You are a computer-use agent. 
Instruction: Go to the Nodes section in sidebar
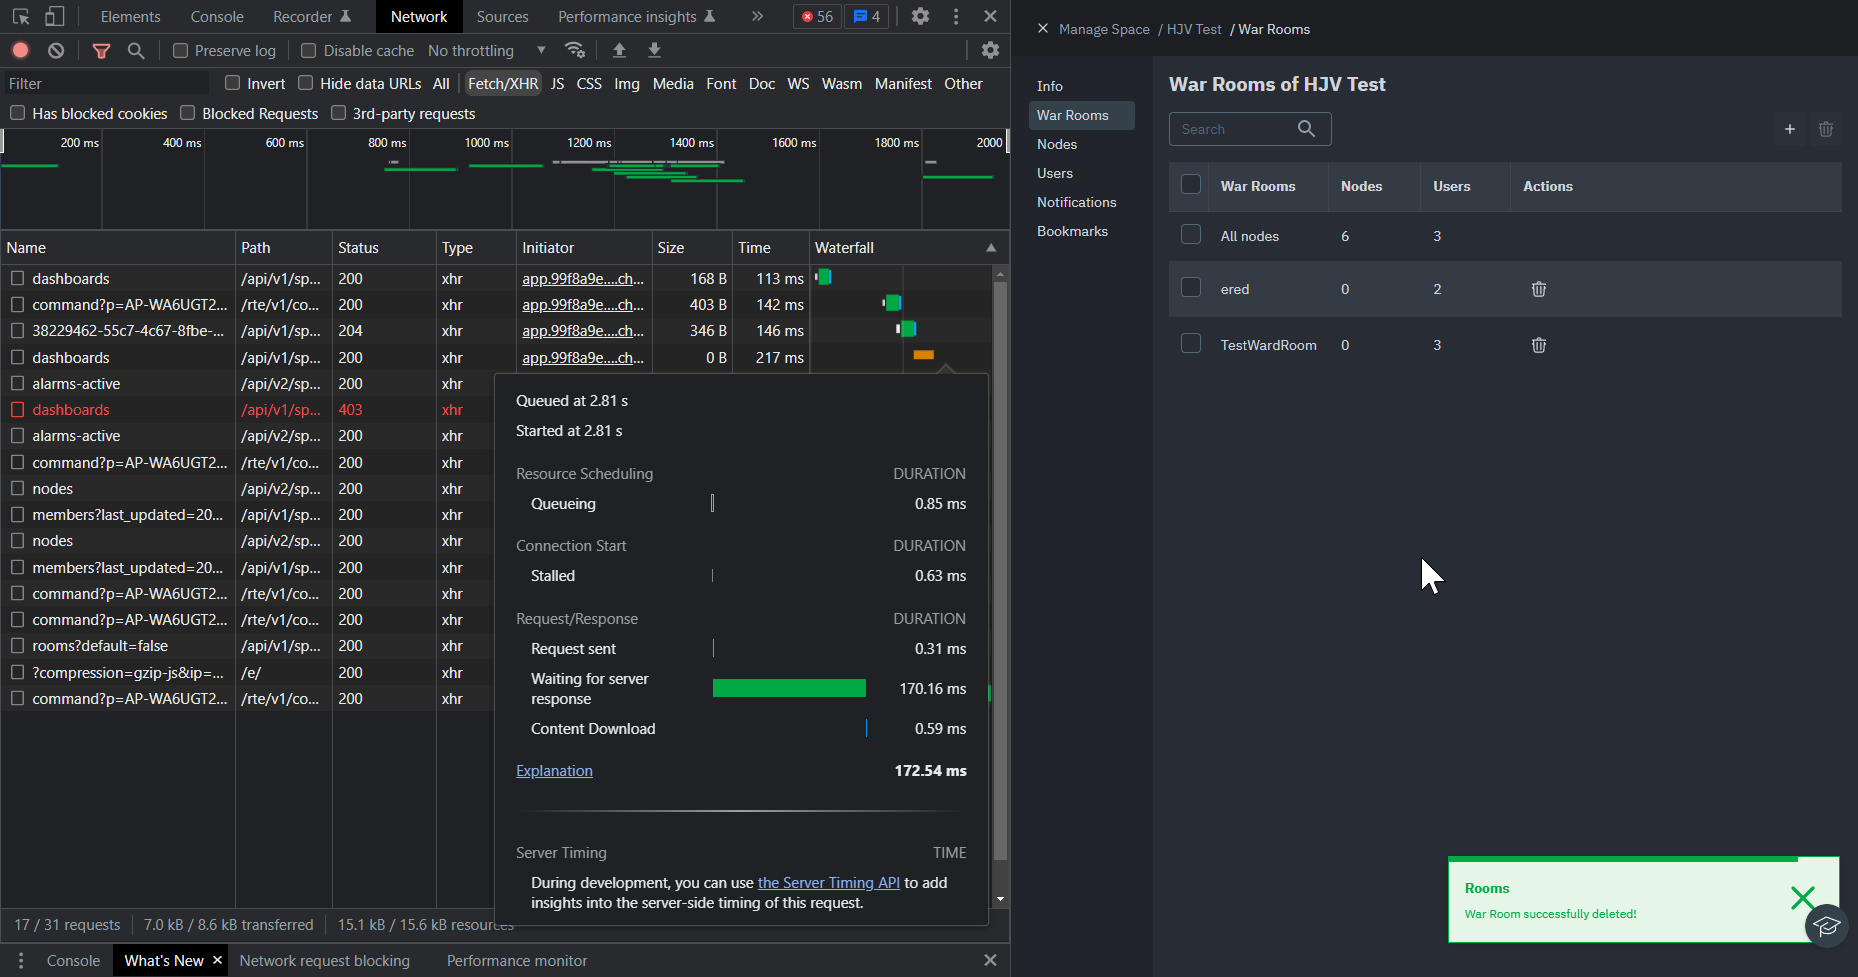[x=1057, y=144]
